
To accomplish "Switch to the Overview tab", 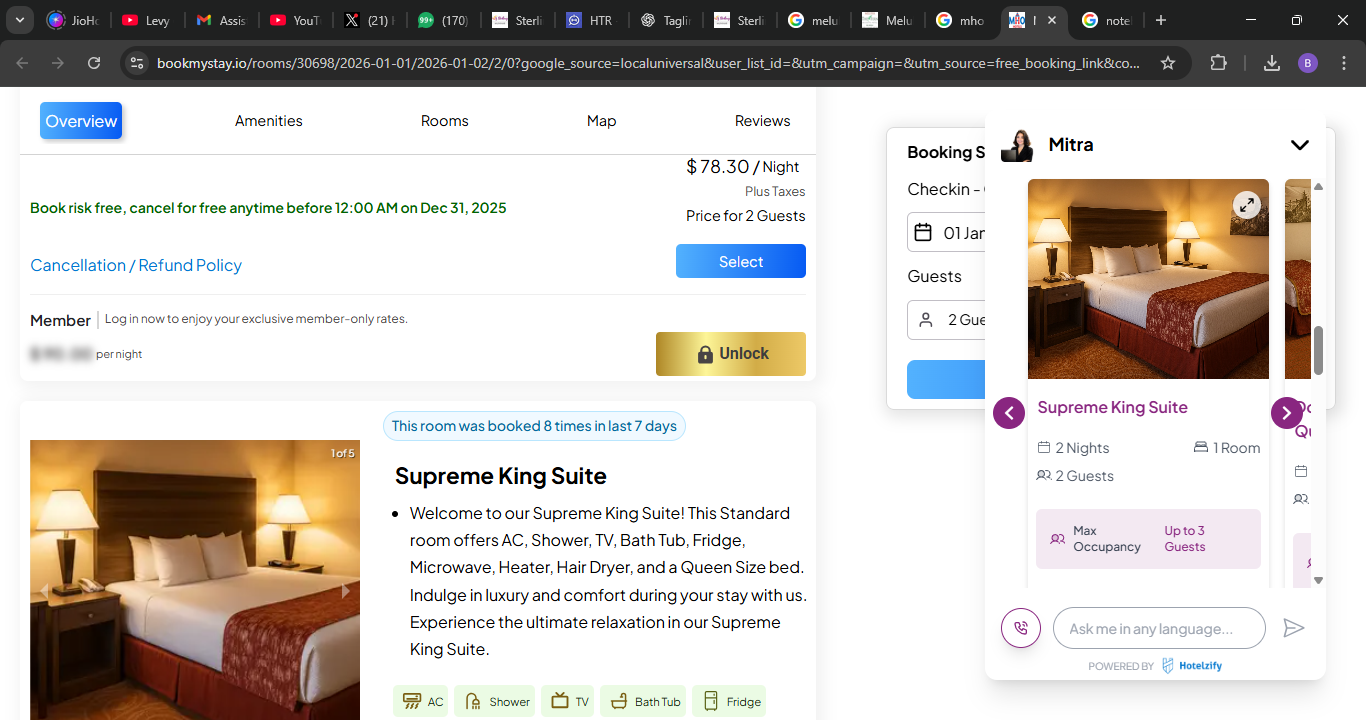I will click(x=81, y=121).
